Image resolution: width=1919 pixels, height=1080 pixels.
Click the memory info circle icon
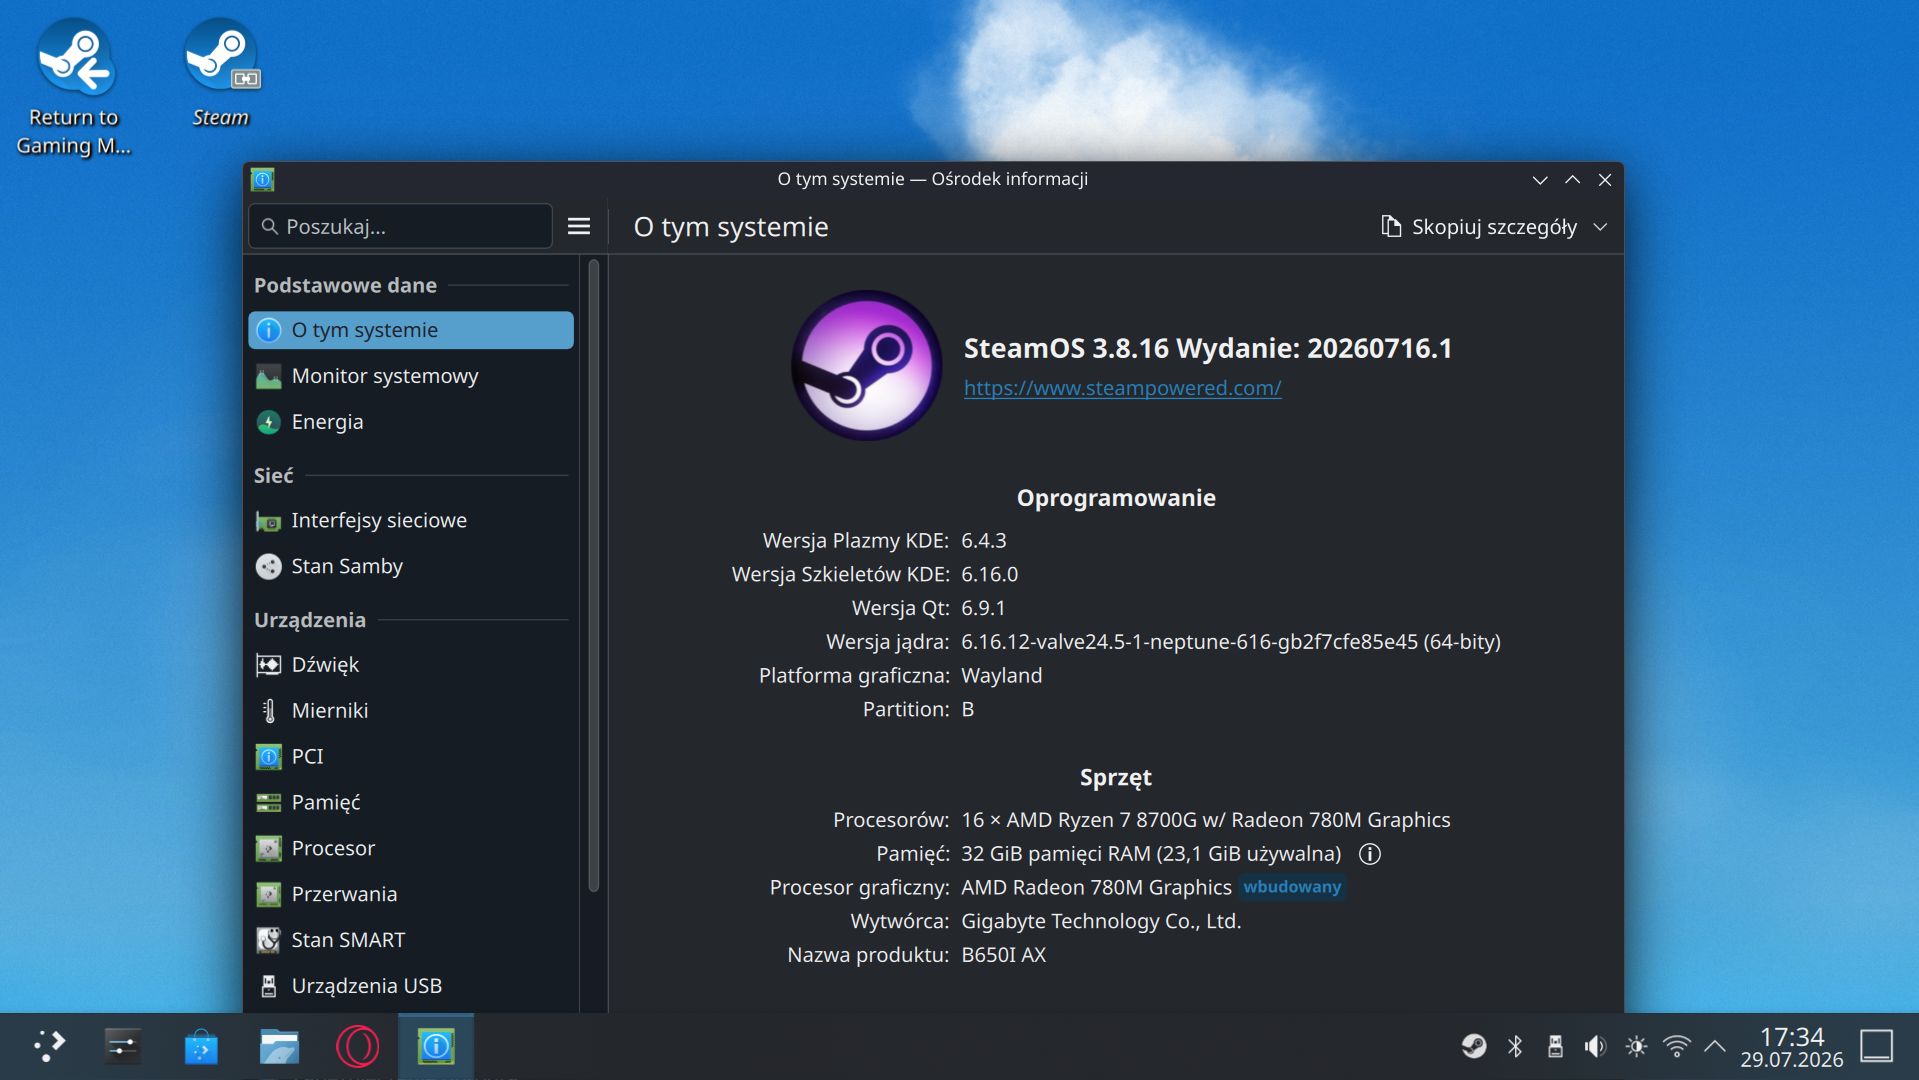pyautogui.click(x=1370, y=854)
